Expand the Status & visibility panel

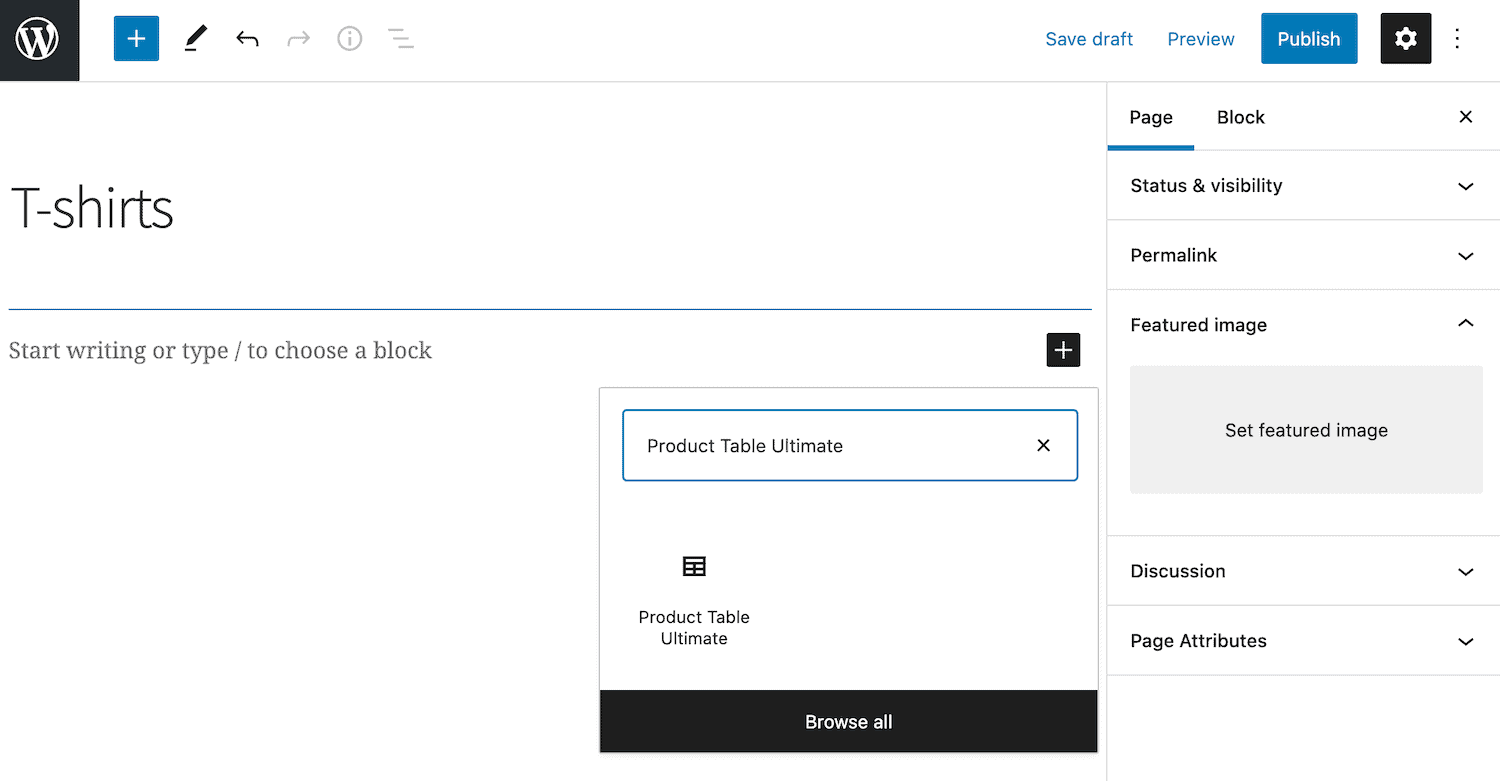[x=1303, y=186]
